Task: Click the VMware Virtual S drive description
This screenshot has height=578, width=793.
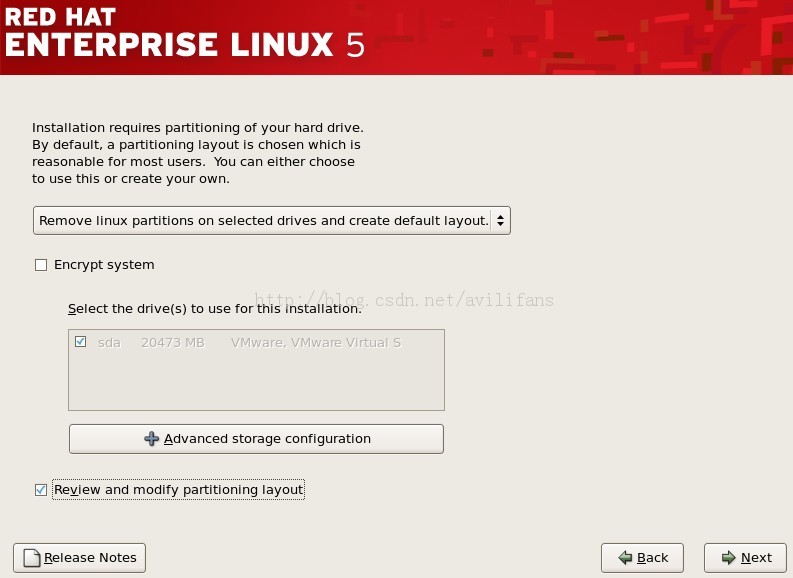Action: point(315,343)
